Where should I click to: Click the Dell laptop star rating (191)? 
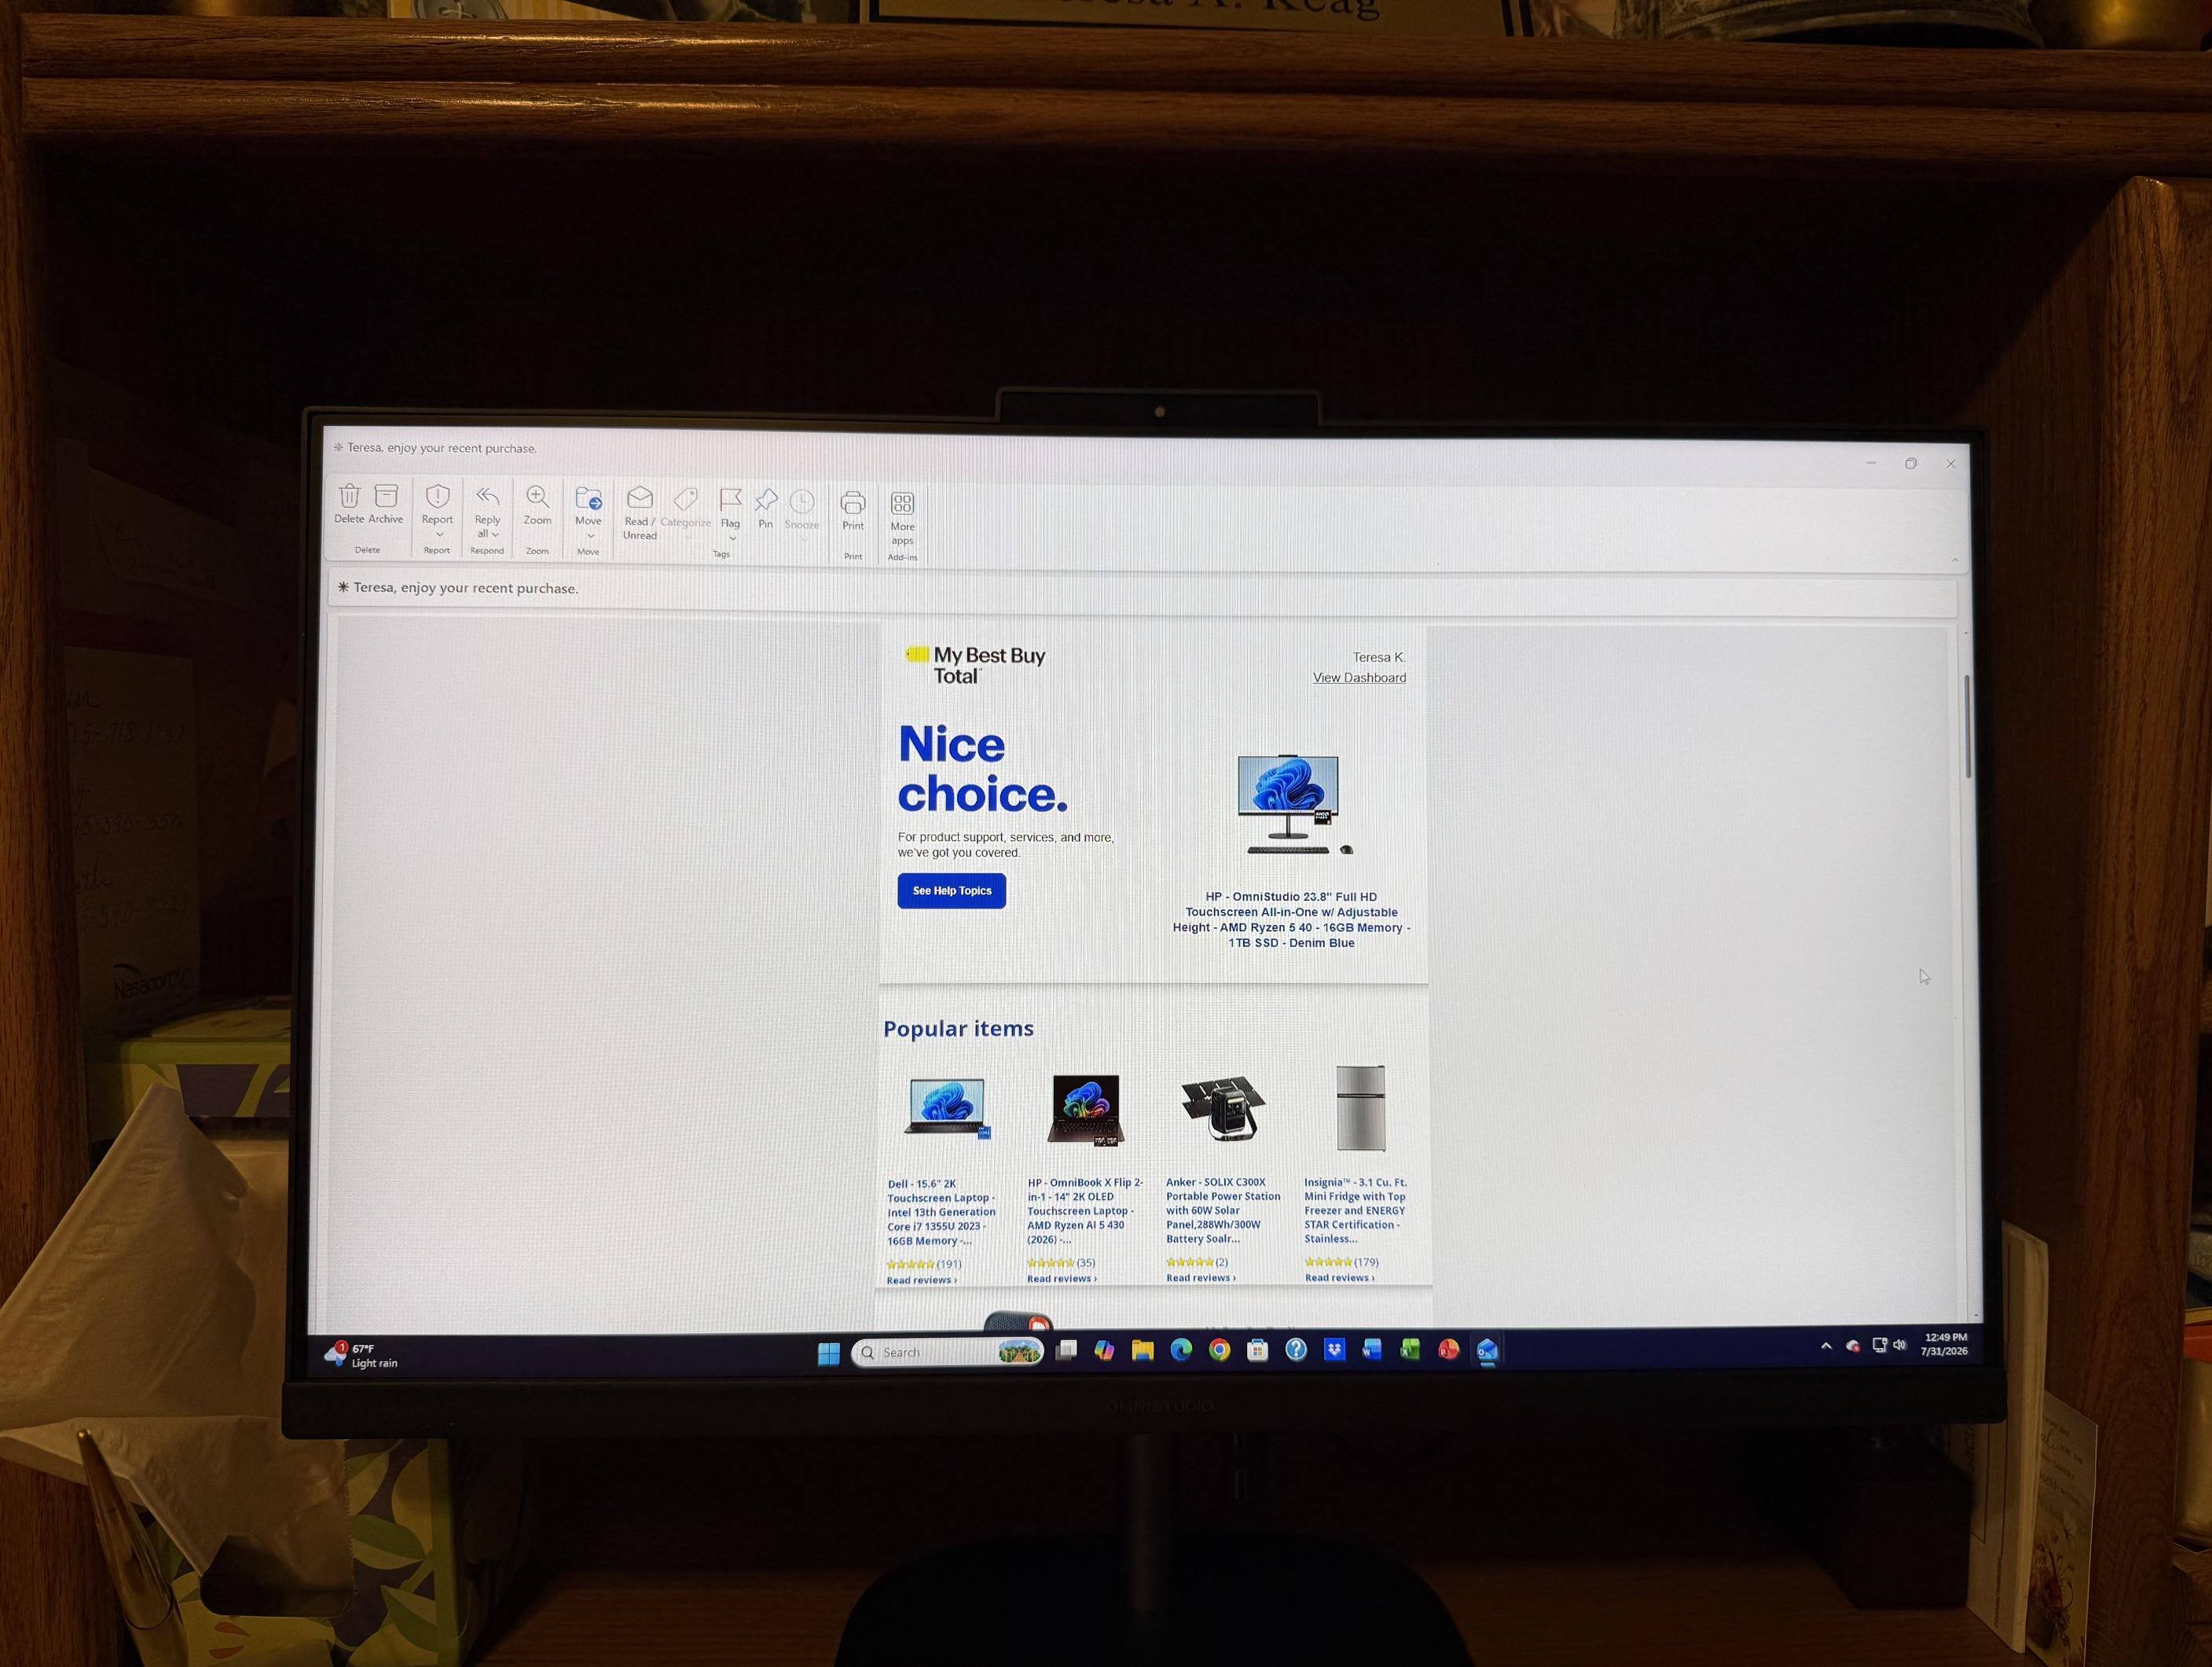(x=924, y=1264)
